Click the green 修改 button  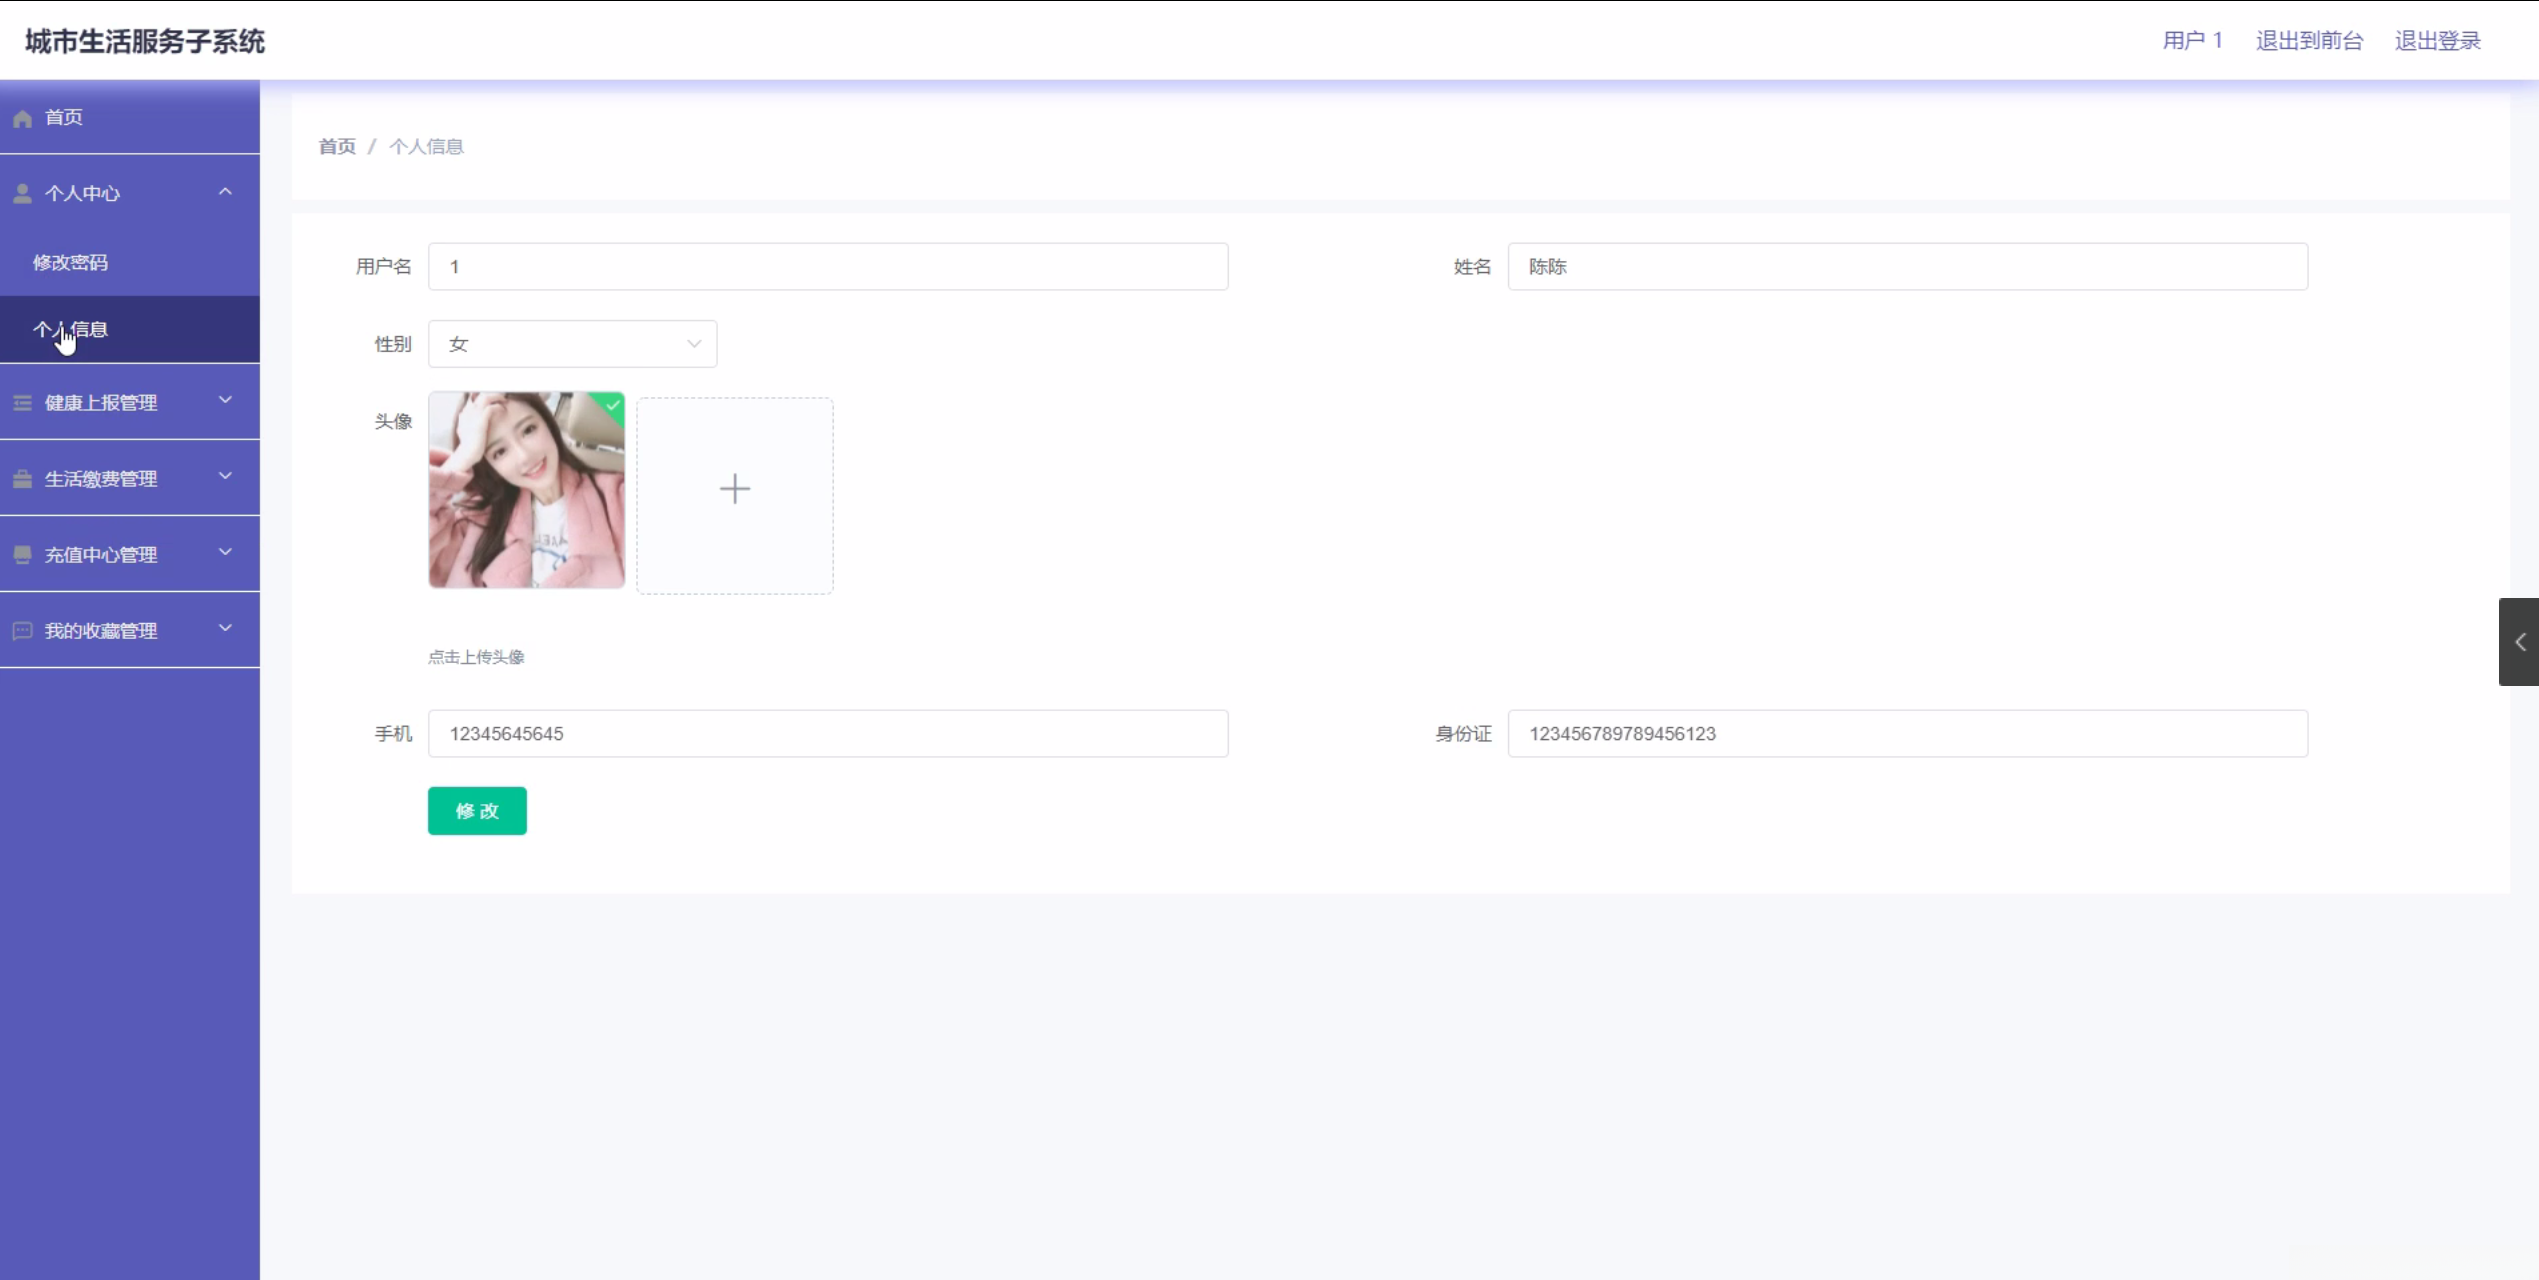tap(477, 811)
